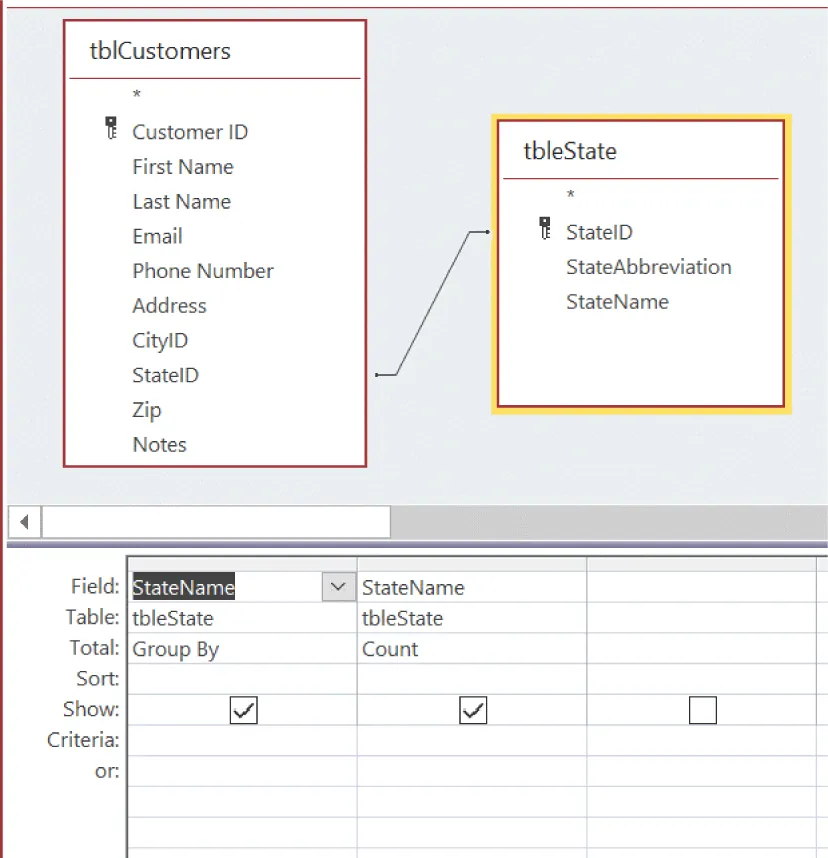This screenshot has height=858, width=828.
Task: Open the StateName field dropdown in the design grid
Action: point(337,587)
